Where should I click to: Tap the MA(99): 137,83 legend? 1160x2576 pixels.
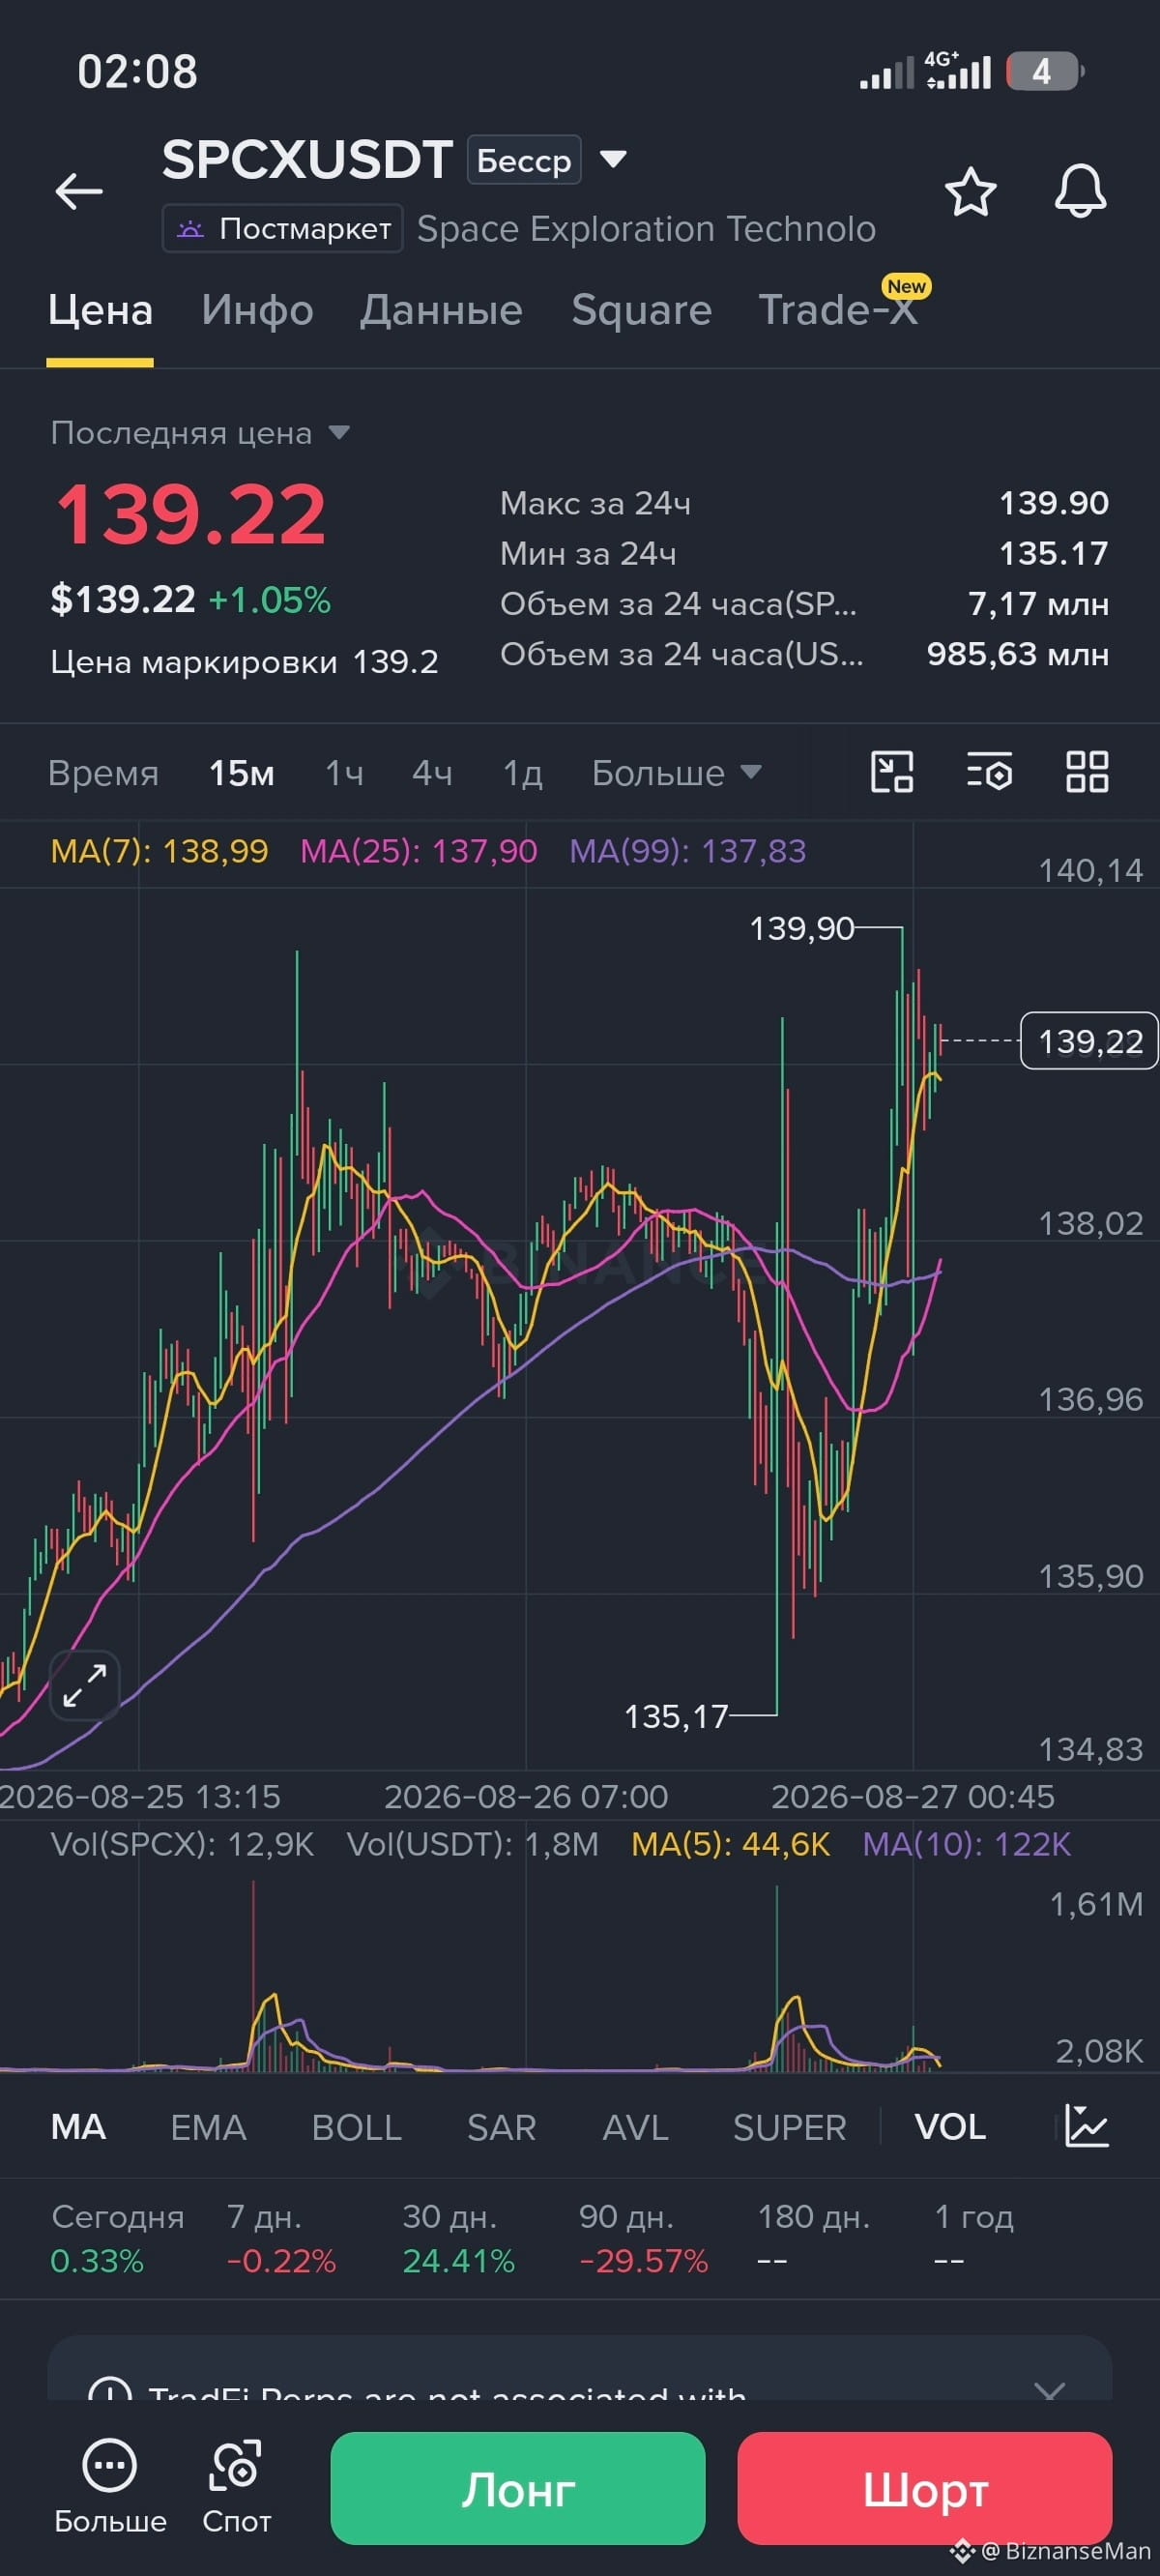pos(688,851)
